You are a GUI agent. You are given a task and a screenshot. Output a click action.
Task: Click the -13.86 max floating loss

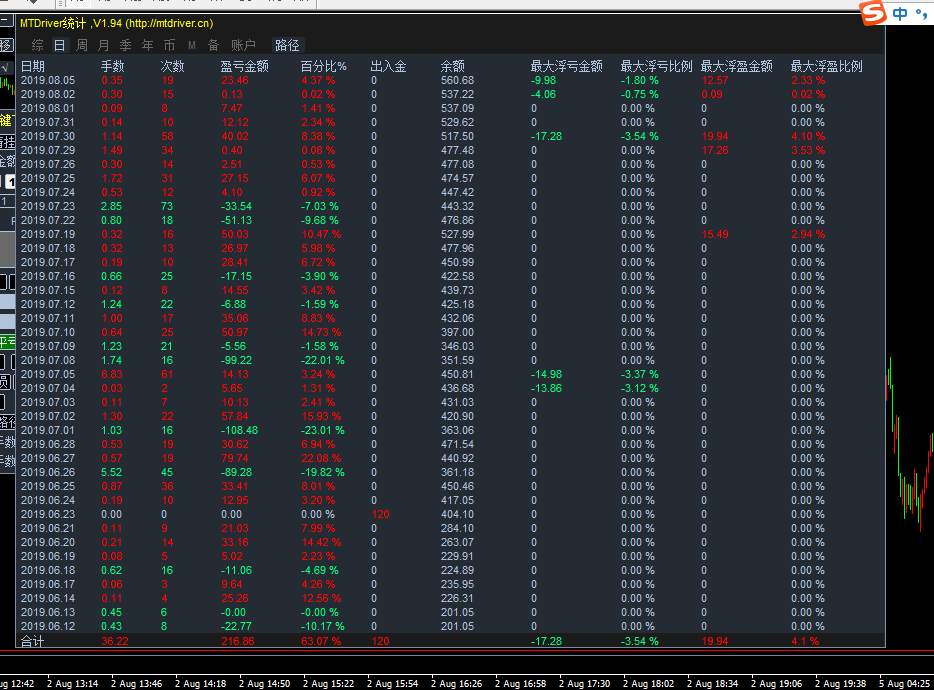point(546,388)
